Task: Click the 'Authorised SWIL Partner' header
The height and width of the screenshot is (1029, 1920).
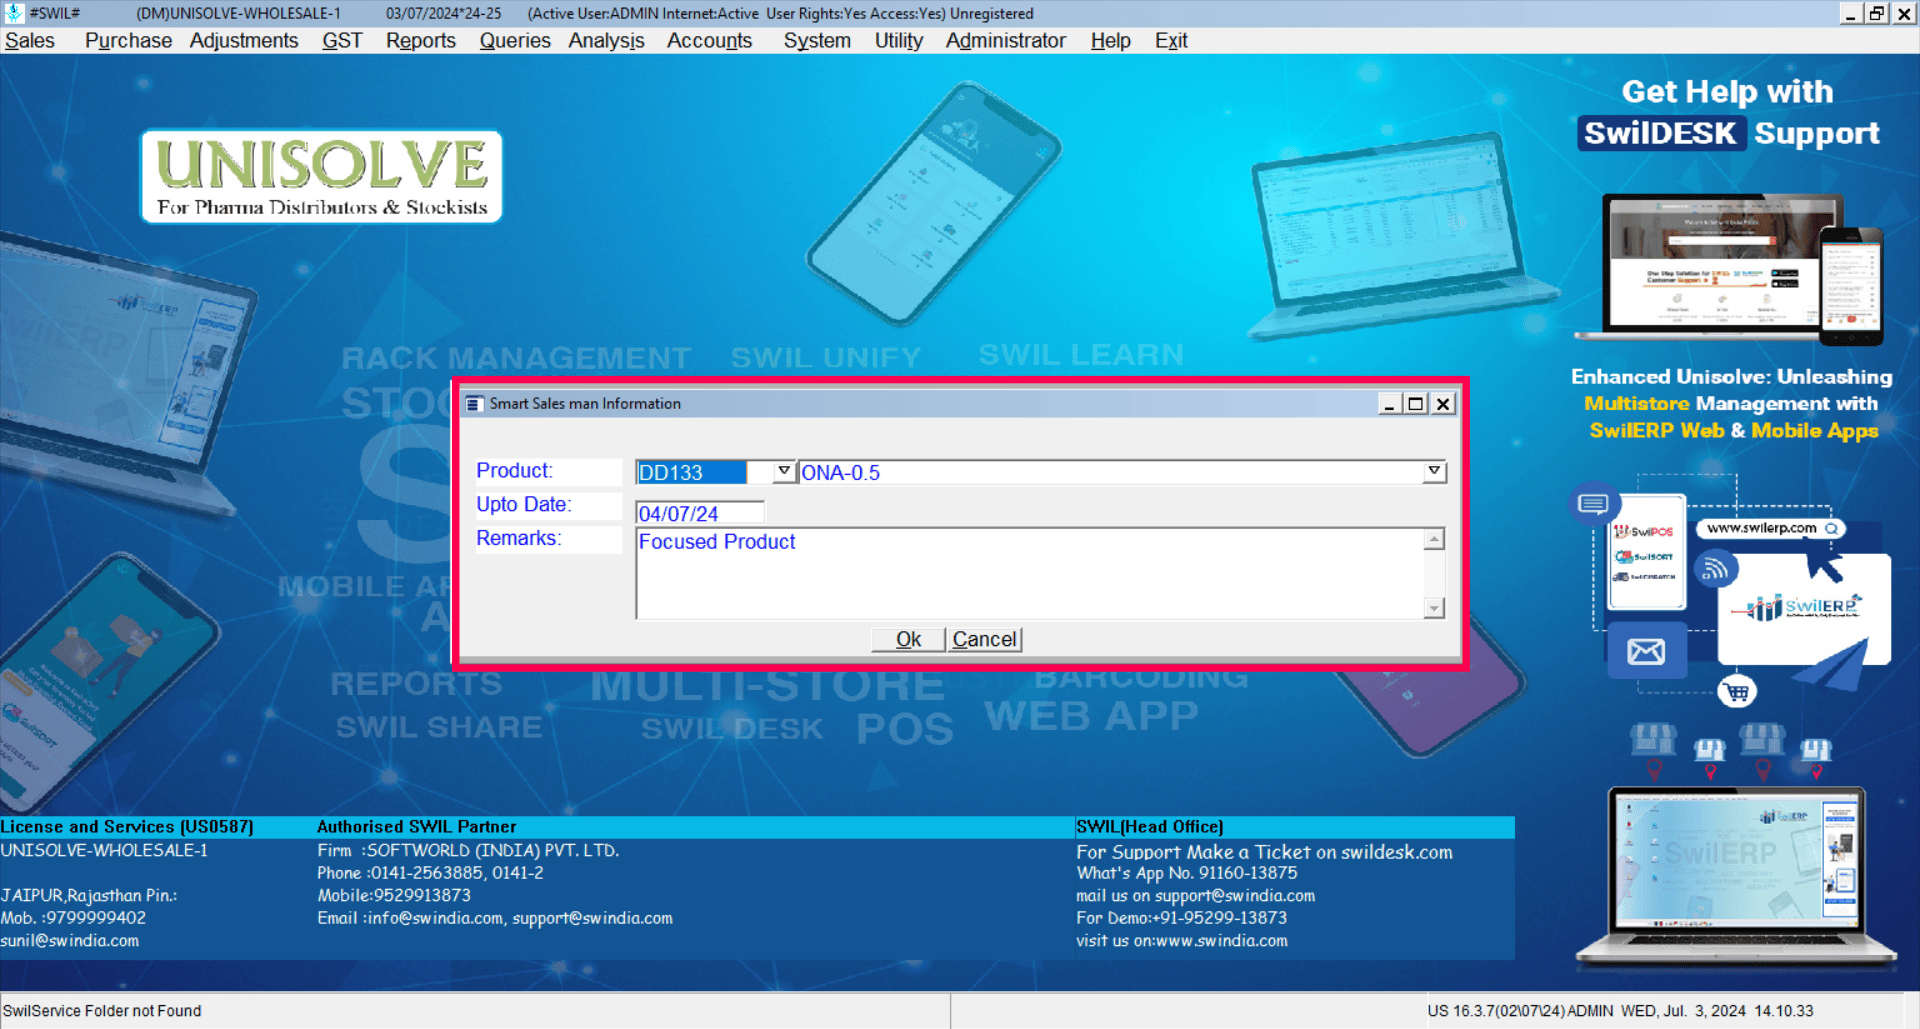Action: pos(417,827)
